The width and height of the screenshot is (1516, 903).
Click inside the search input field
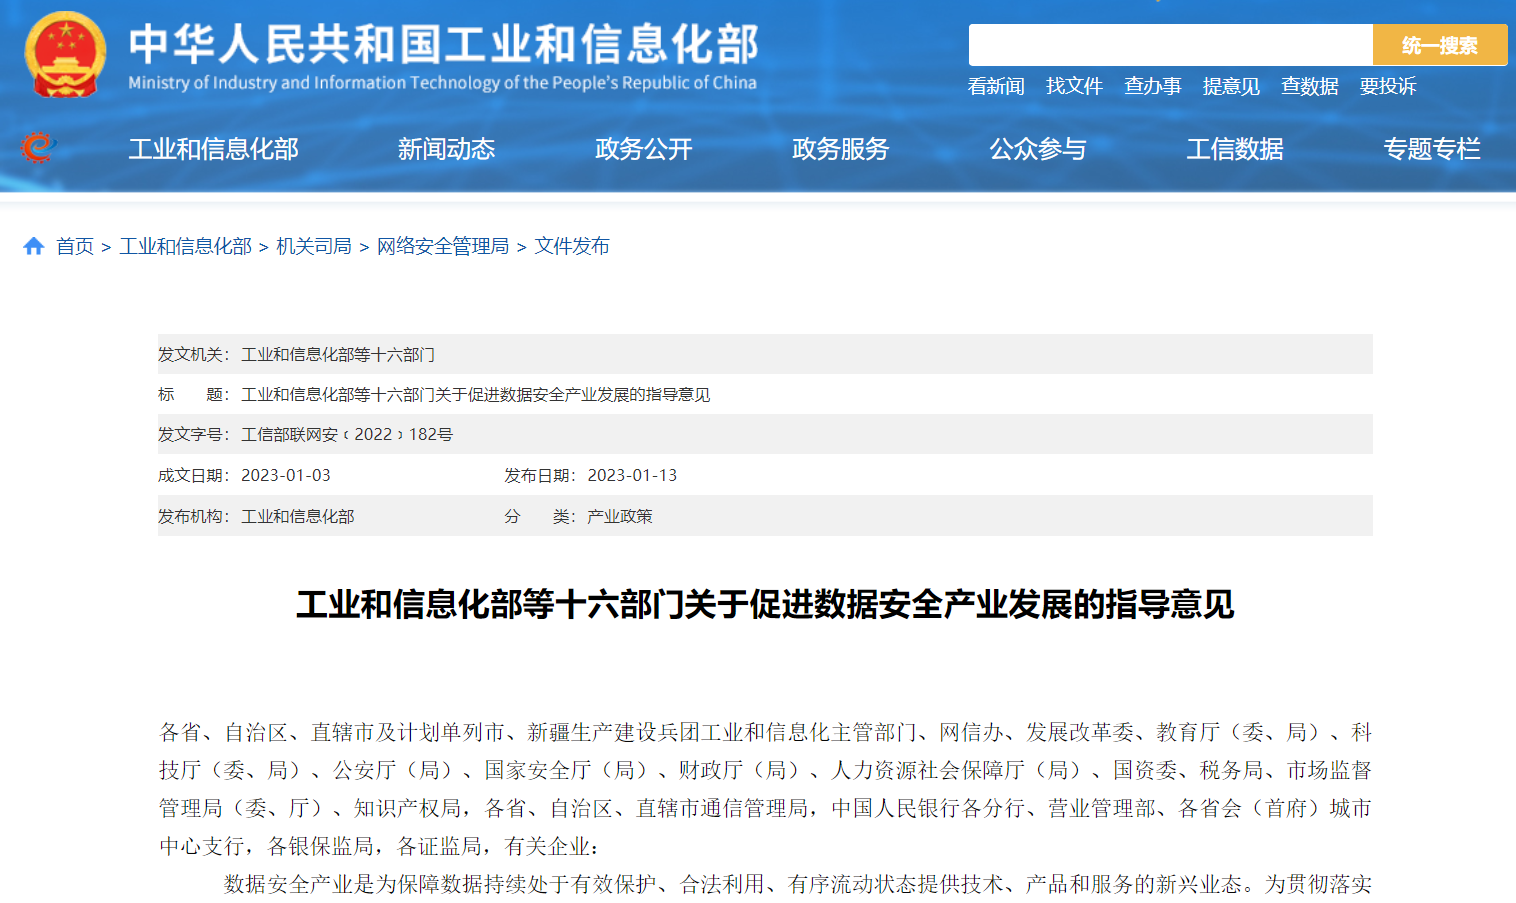pos(1170,44)
